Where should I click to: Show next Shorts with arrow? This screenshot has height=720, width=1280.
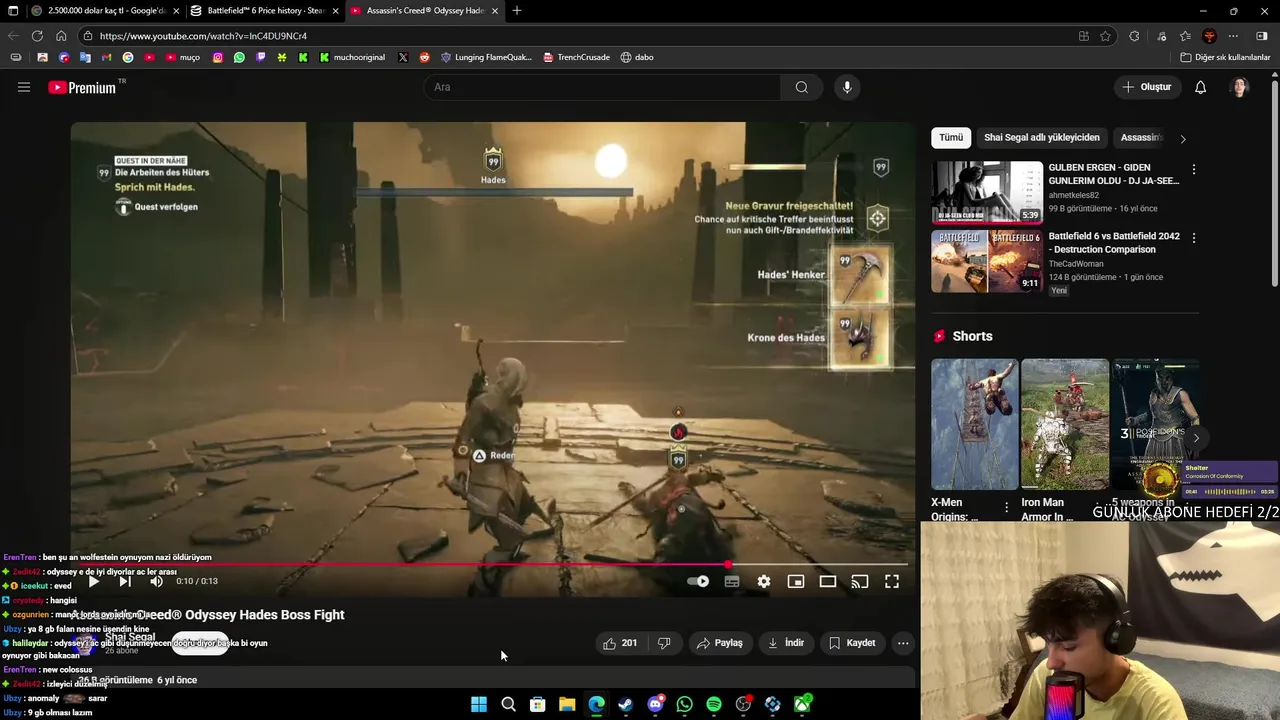click(1196, 438)
